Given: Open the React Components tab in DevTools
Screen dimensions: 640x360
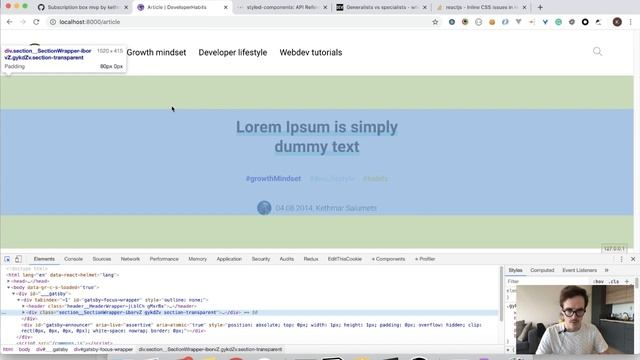Looking at the screenshot, I should tap(388, 259).
